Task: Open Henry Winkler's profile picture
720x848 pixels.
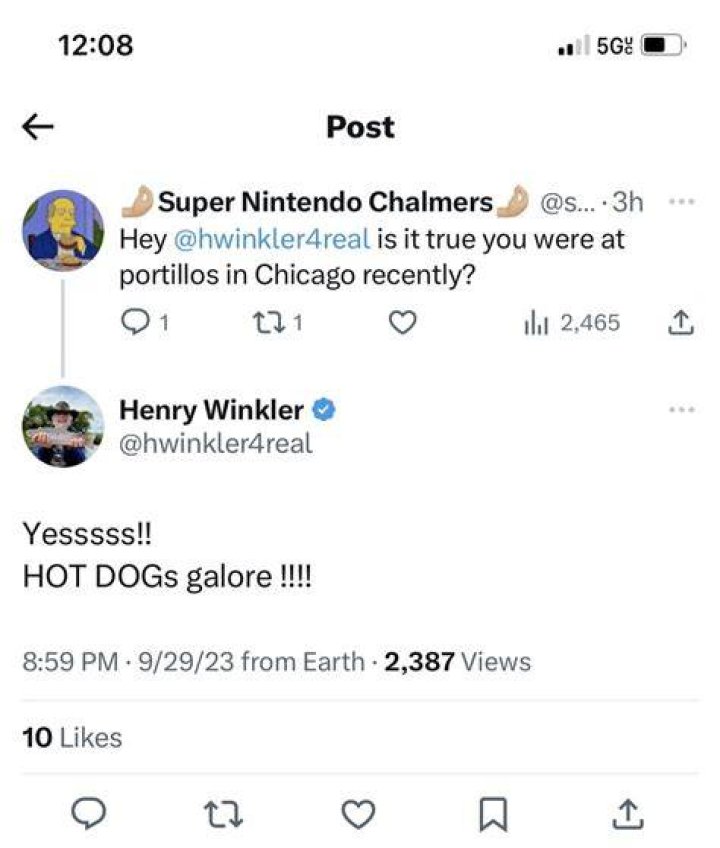Action: [x=63, y=426]
